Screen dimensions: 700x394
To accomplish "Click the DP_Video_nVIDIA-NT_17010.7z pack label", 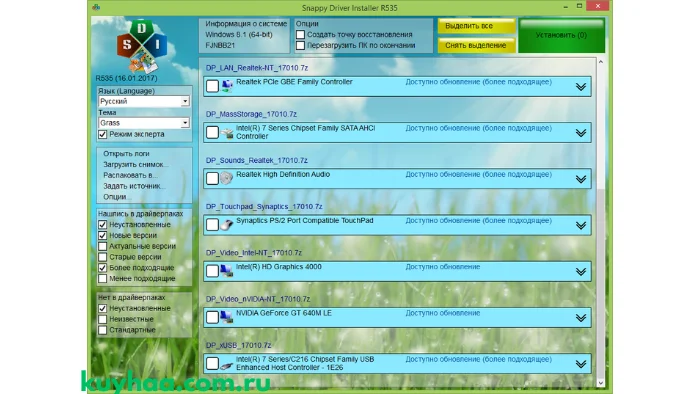I will (258, 299).
